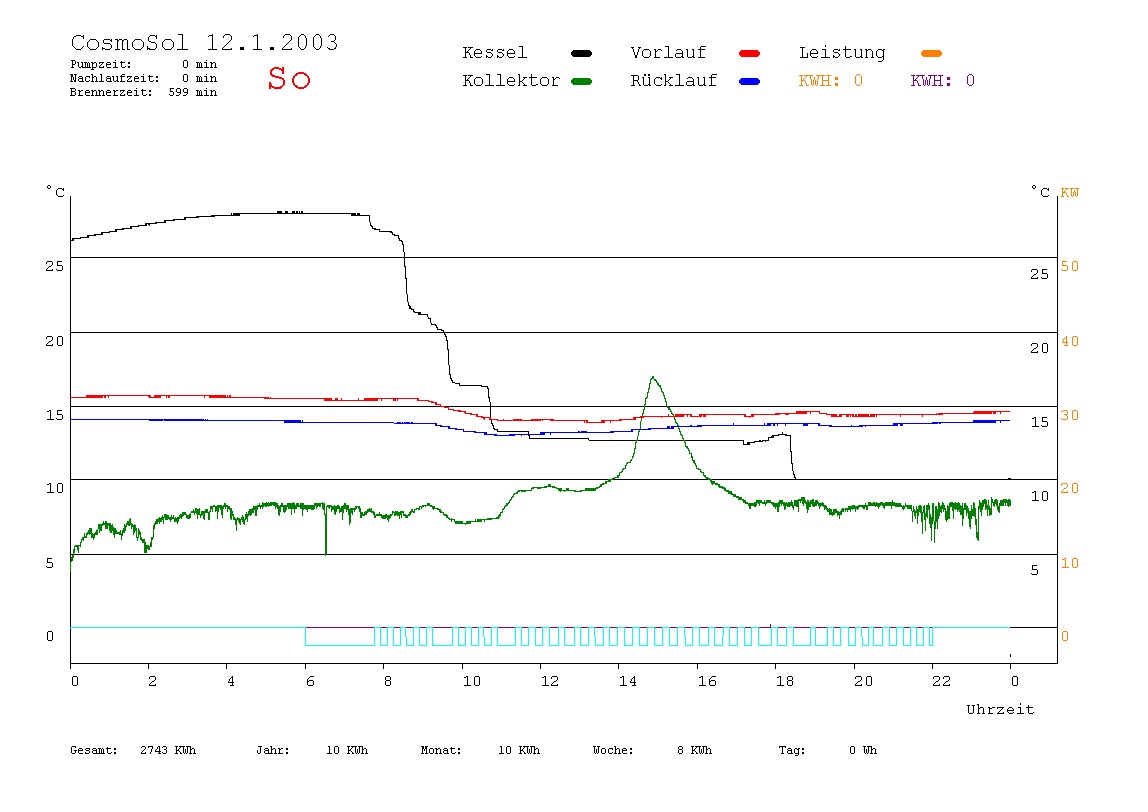The width and height of the screenshot is (1148, 812).
Task: Click the 25 on the right °C axis
Action: click(x=1039, y=275)
